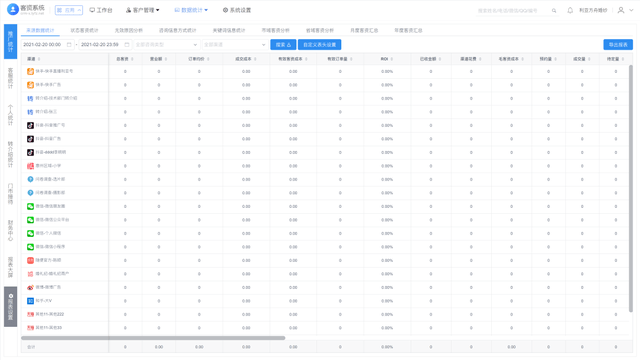The width and height of the screenshot is (640, 360).
Task: Sort by the 总客资 column sort icon
Action: [132, 59]
